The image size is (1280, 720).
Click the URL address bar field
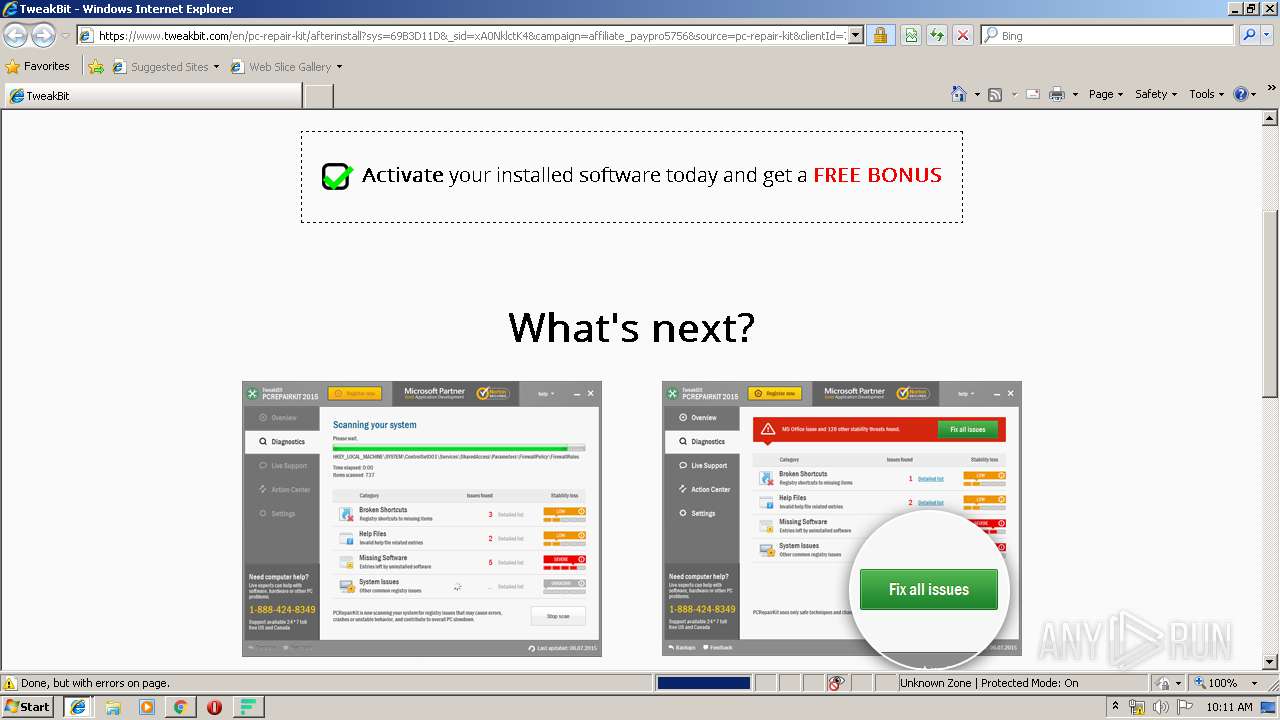(463, 35)
